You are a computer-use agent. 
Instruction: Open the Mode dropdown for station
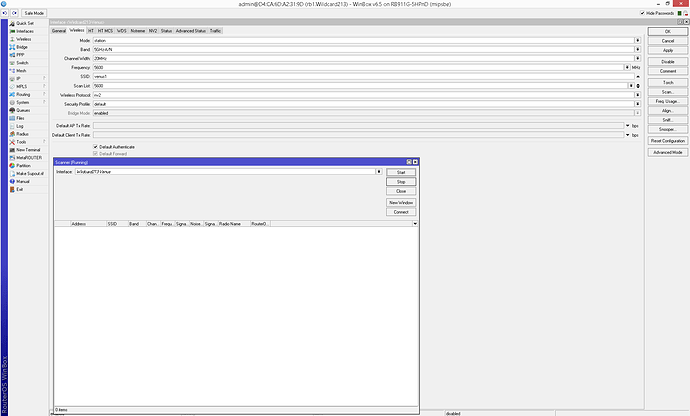tap(636, 40)
